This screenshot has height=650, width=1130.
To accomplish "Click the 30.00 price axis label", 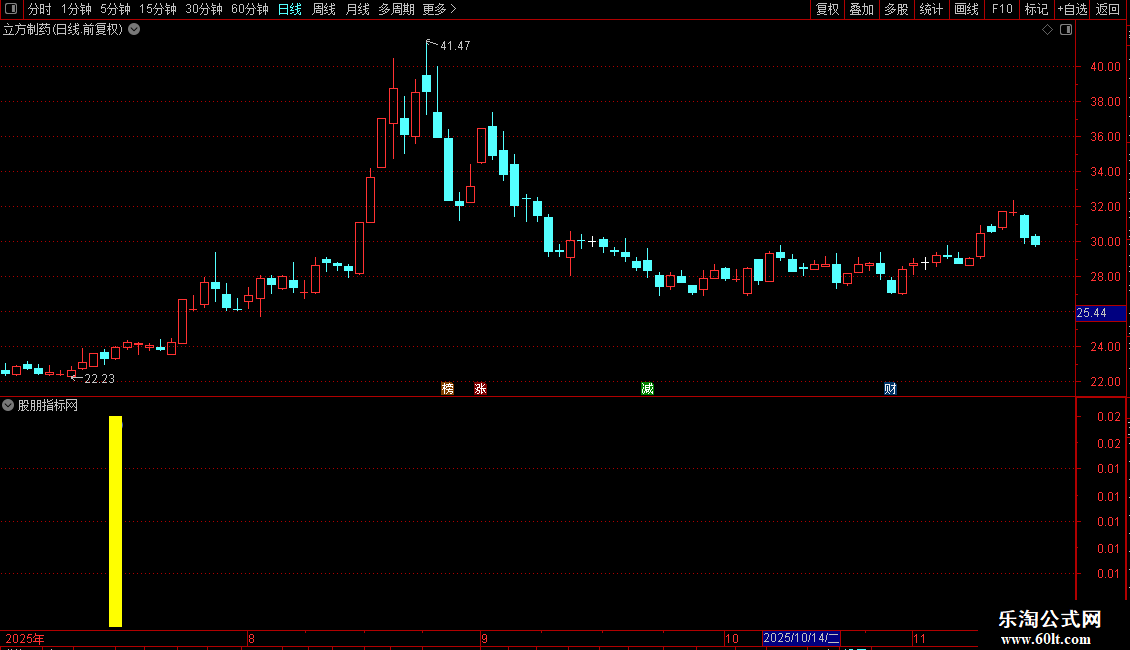I will tap(1105, 241).
